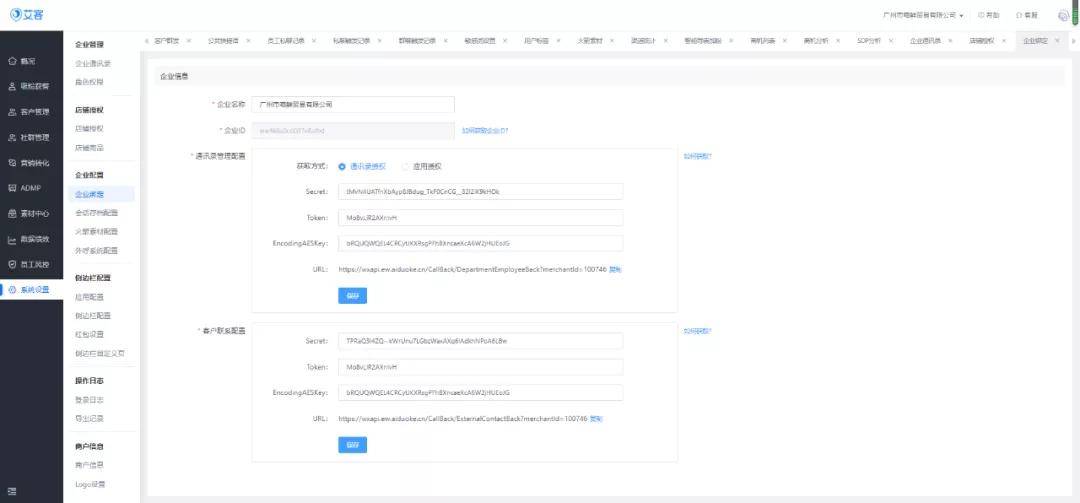This screenshot has height=503, width=1080.
Task: Open the user avatar at top right
Action: pos(1063,16)
